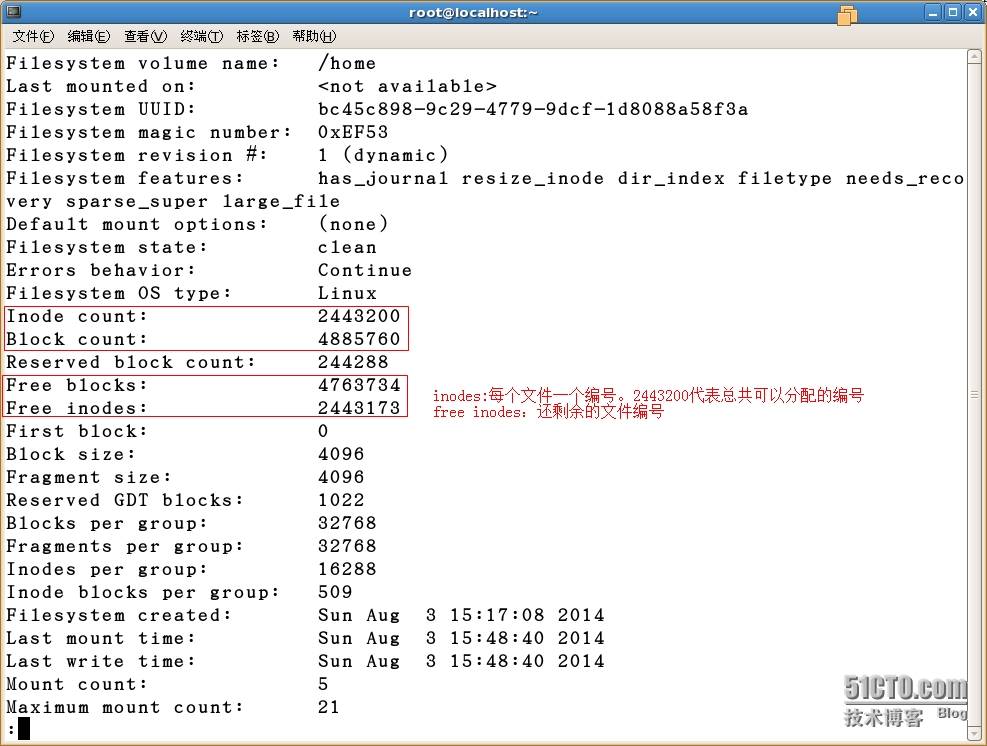The image size is (987, 746).
Task: Click the 0xEF53 magic number value
Action: coord(353,132)
